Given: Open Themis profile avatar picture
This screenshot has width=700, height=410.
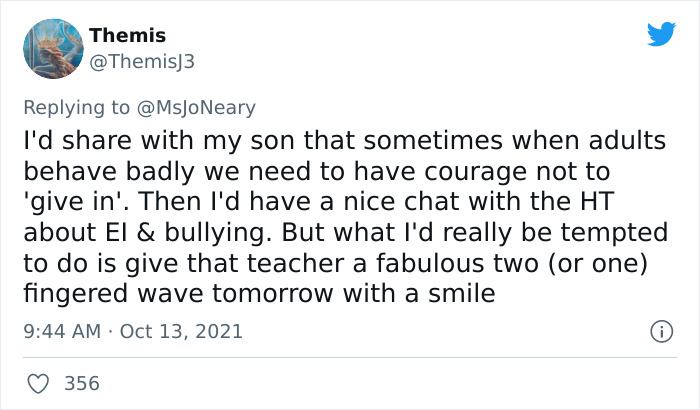Looking at the screenshot, I should coord(50,47).
